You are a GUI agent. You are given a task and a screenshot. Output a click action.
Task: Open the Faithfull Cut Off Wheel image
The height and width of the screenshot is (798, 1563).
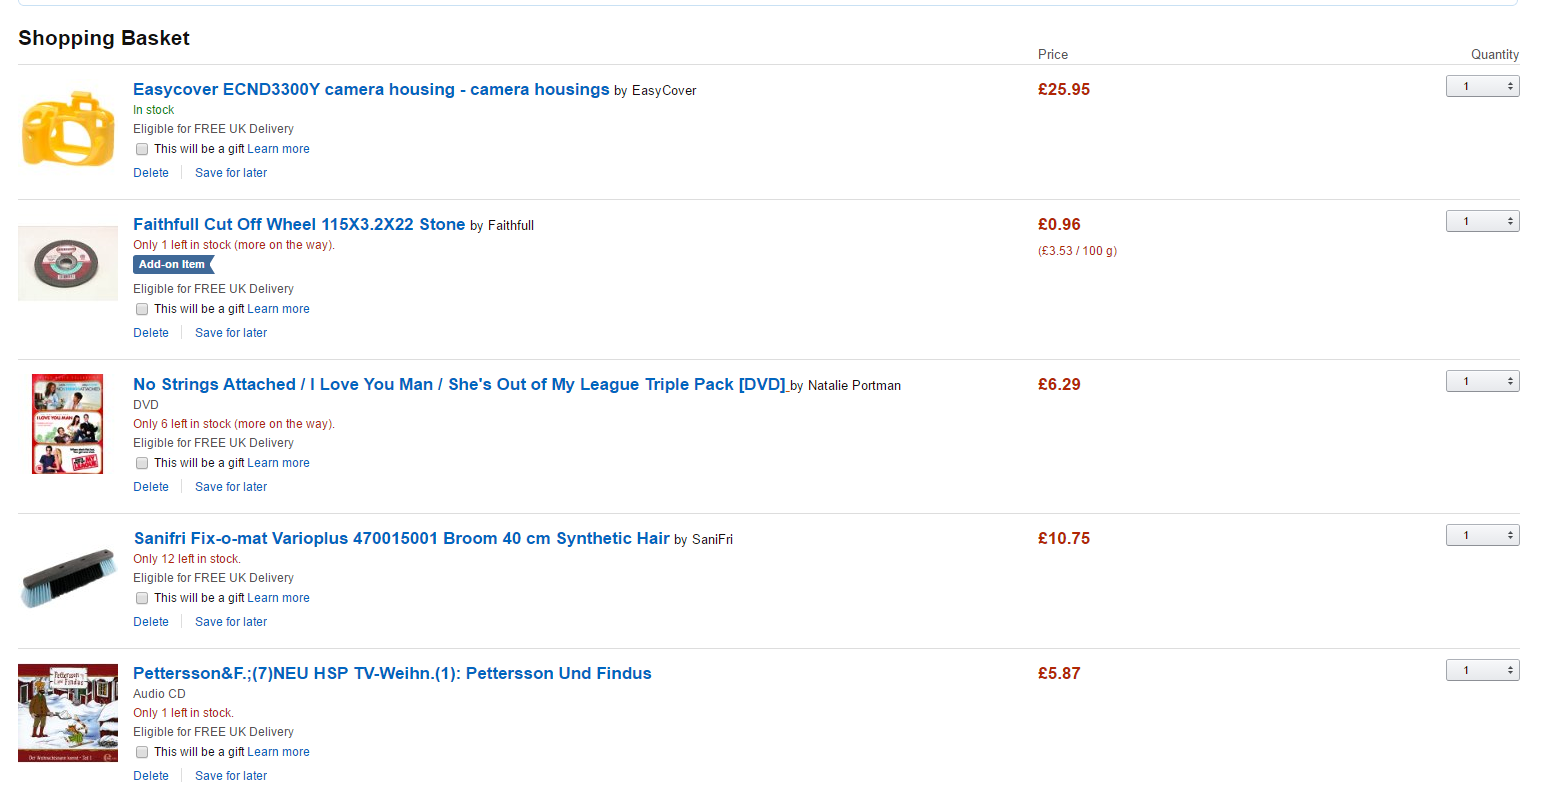coord(68,263)
